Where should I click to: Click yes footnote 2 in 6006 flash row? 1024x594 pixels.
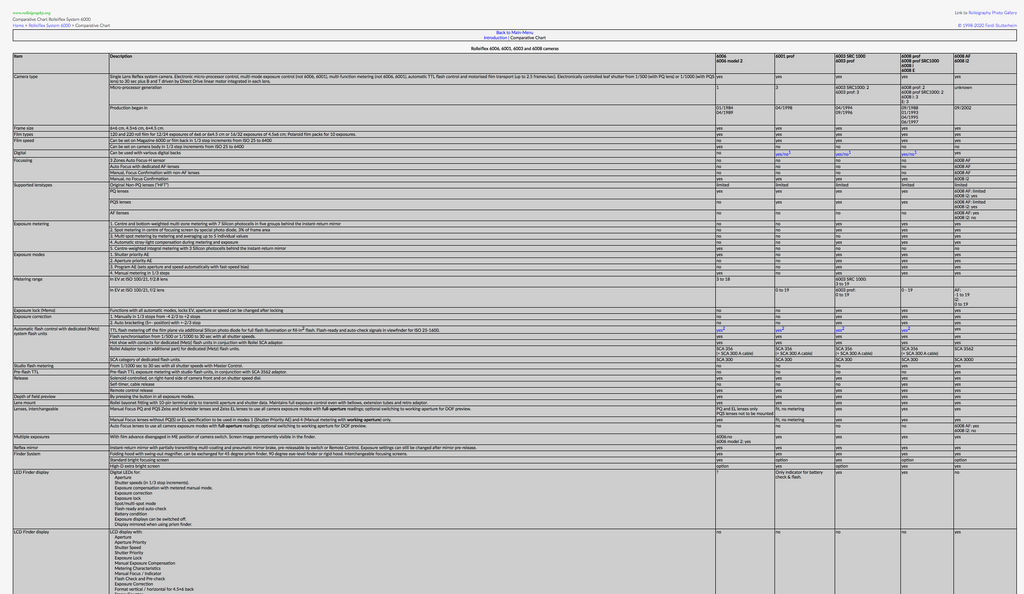(x=720, y=330)
